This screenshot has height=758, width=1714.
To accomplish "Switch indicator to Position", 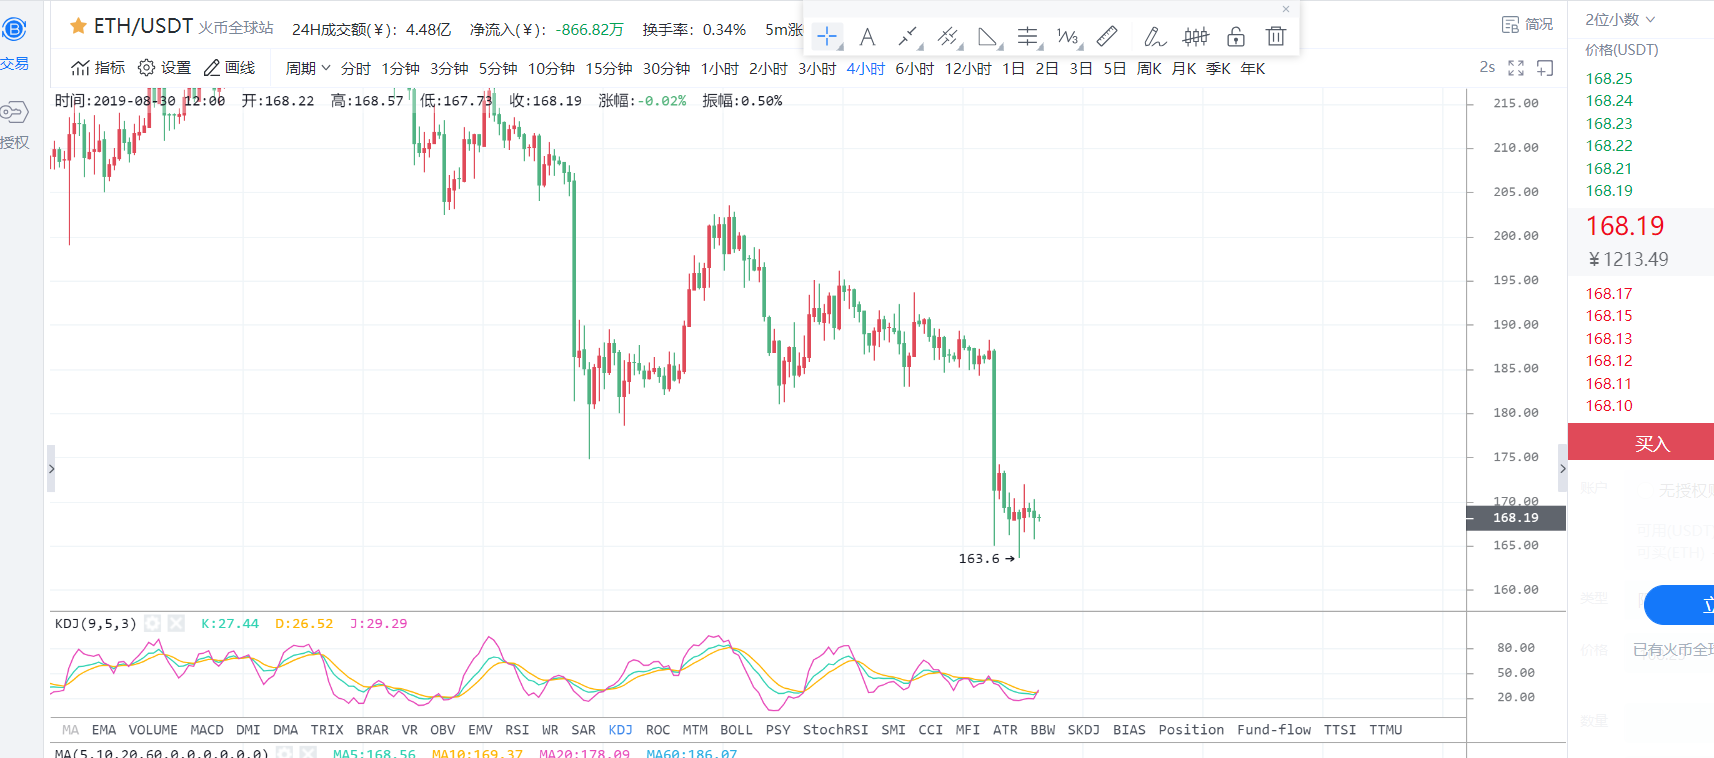I will point(1191,730).
